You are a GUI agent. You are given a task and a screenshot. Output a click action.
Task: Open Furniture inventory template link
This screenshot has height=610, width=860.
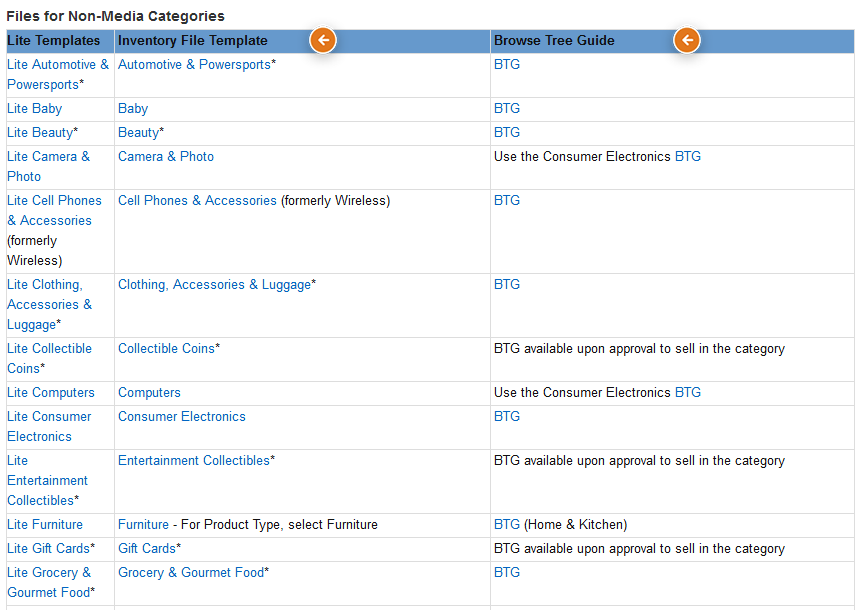(143, 525)
